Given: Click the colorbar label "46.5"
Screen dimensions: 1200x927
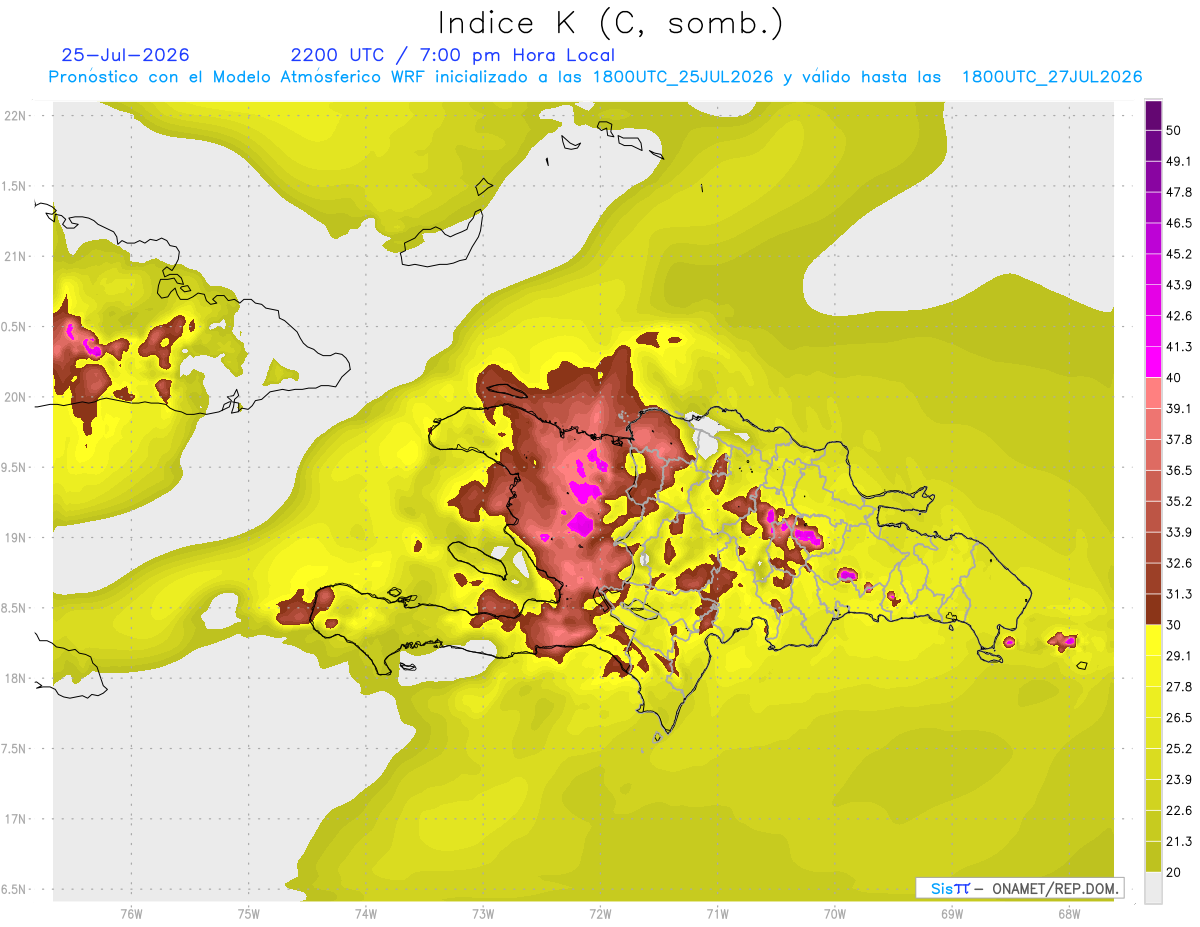Looking at the screenshot, I should 1179,223.
